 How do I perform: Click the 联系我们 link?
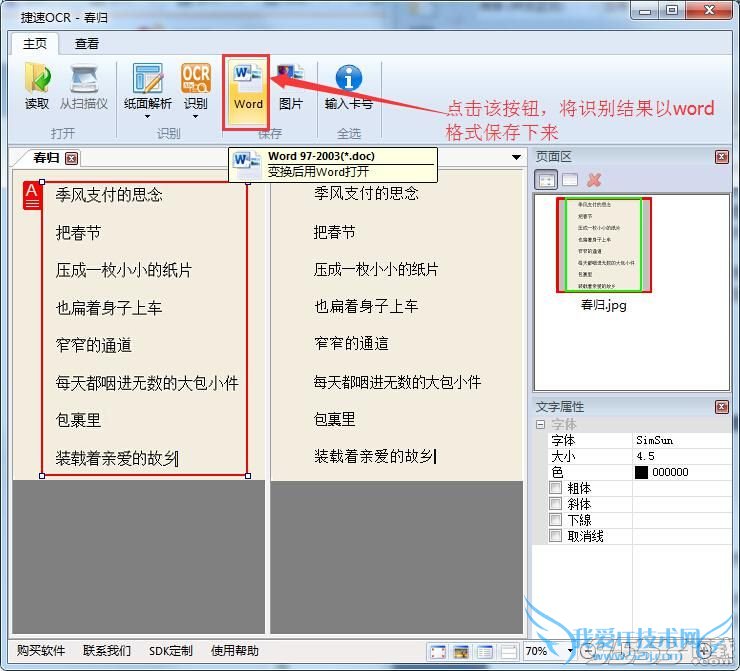coord(107,651)
